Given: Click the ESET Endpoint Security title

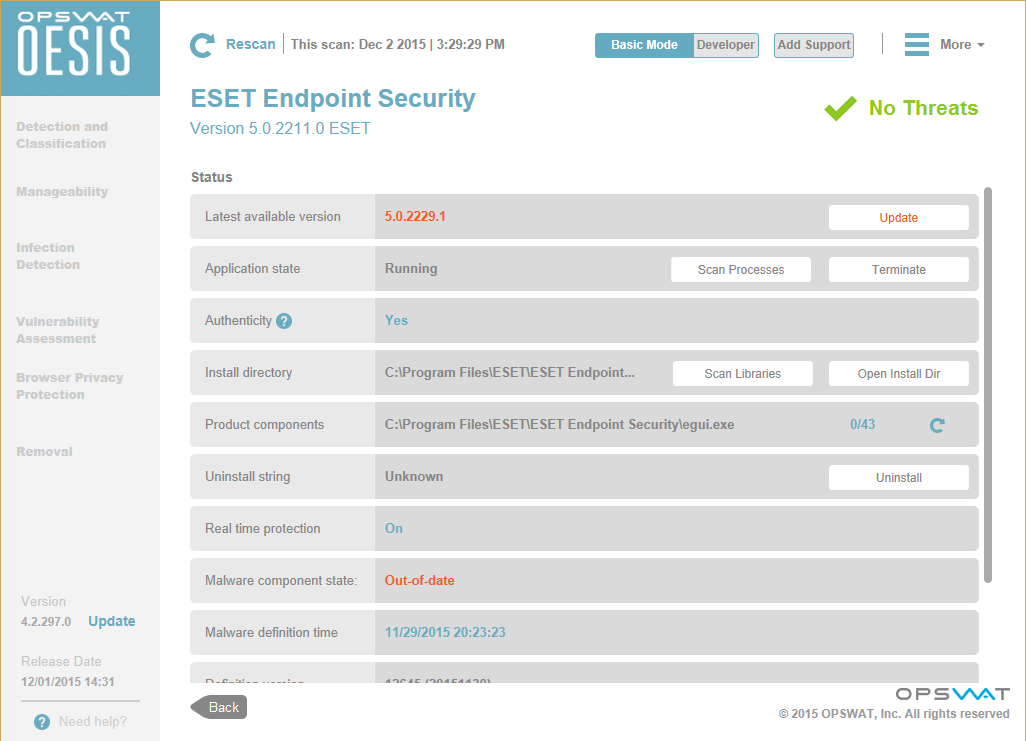Looking at the screenshot, I should [x=333, y=99].
